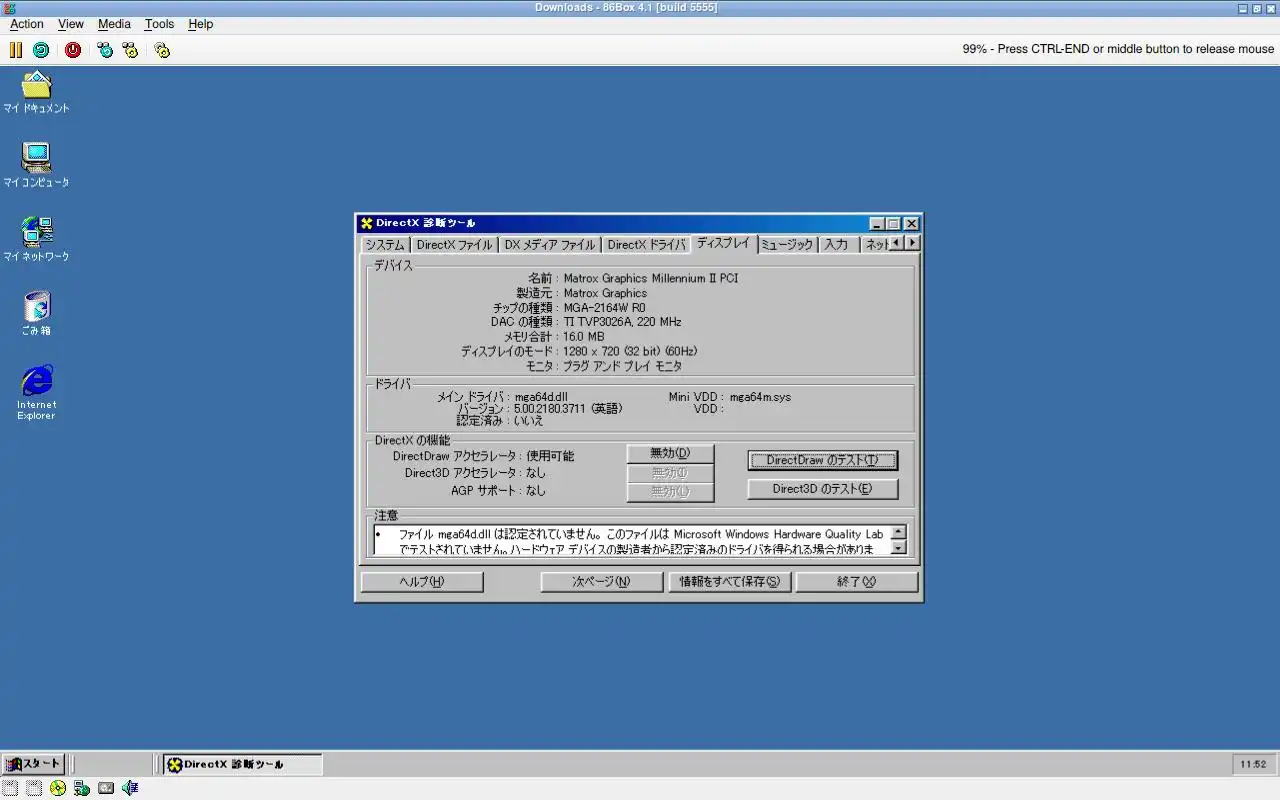Click the chip type value MGA-2164W R0
The image size is (1280, 800).
tap(604, 308)
